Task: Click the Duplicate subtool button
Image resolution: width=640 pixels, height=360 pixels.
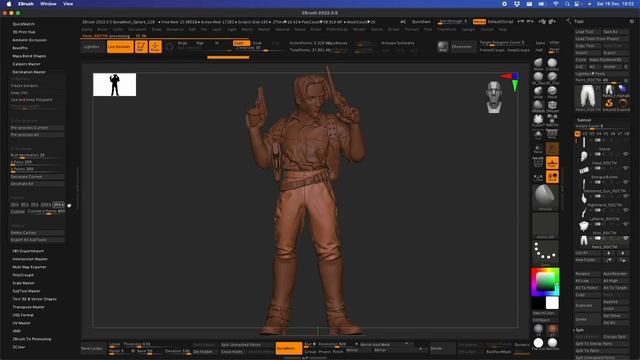Action: tap(588, 305)
